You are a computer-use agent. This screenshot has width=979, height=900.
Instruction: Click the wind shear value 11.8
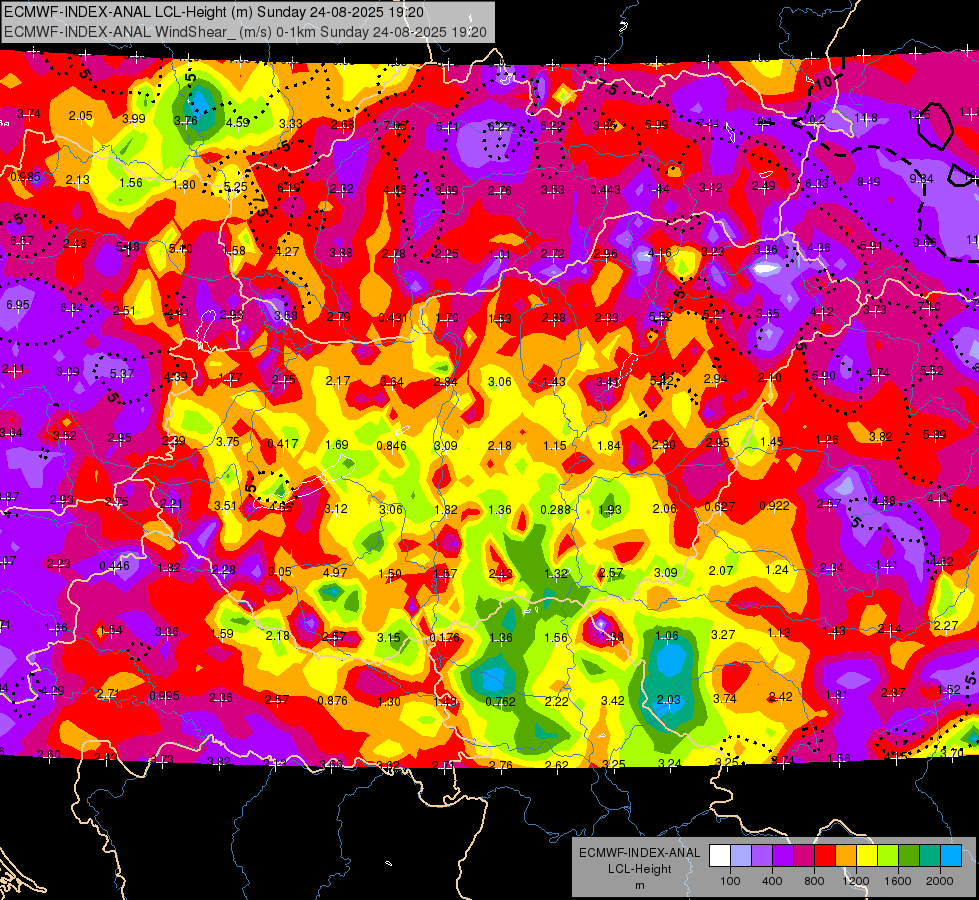866,118
